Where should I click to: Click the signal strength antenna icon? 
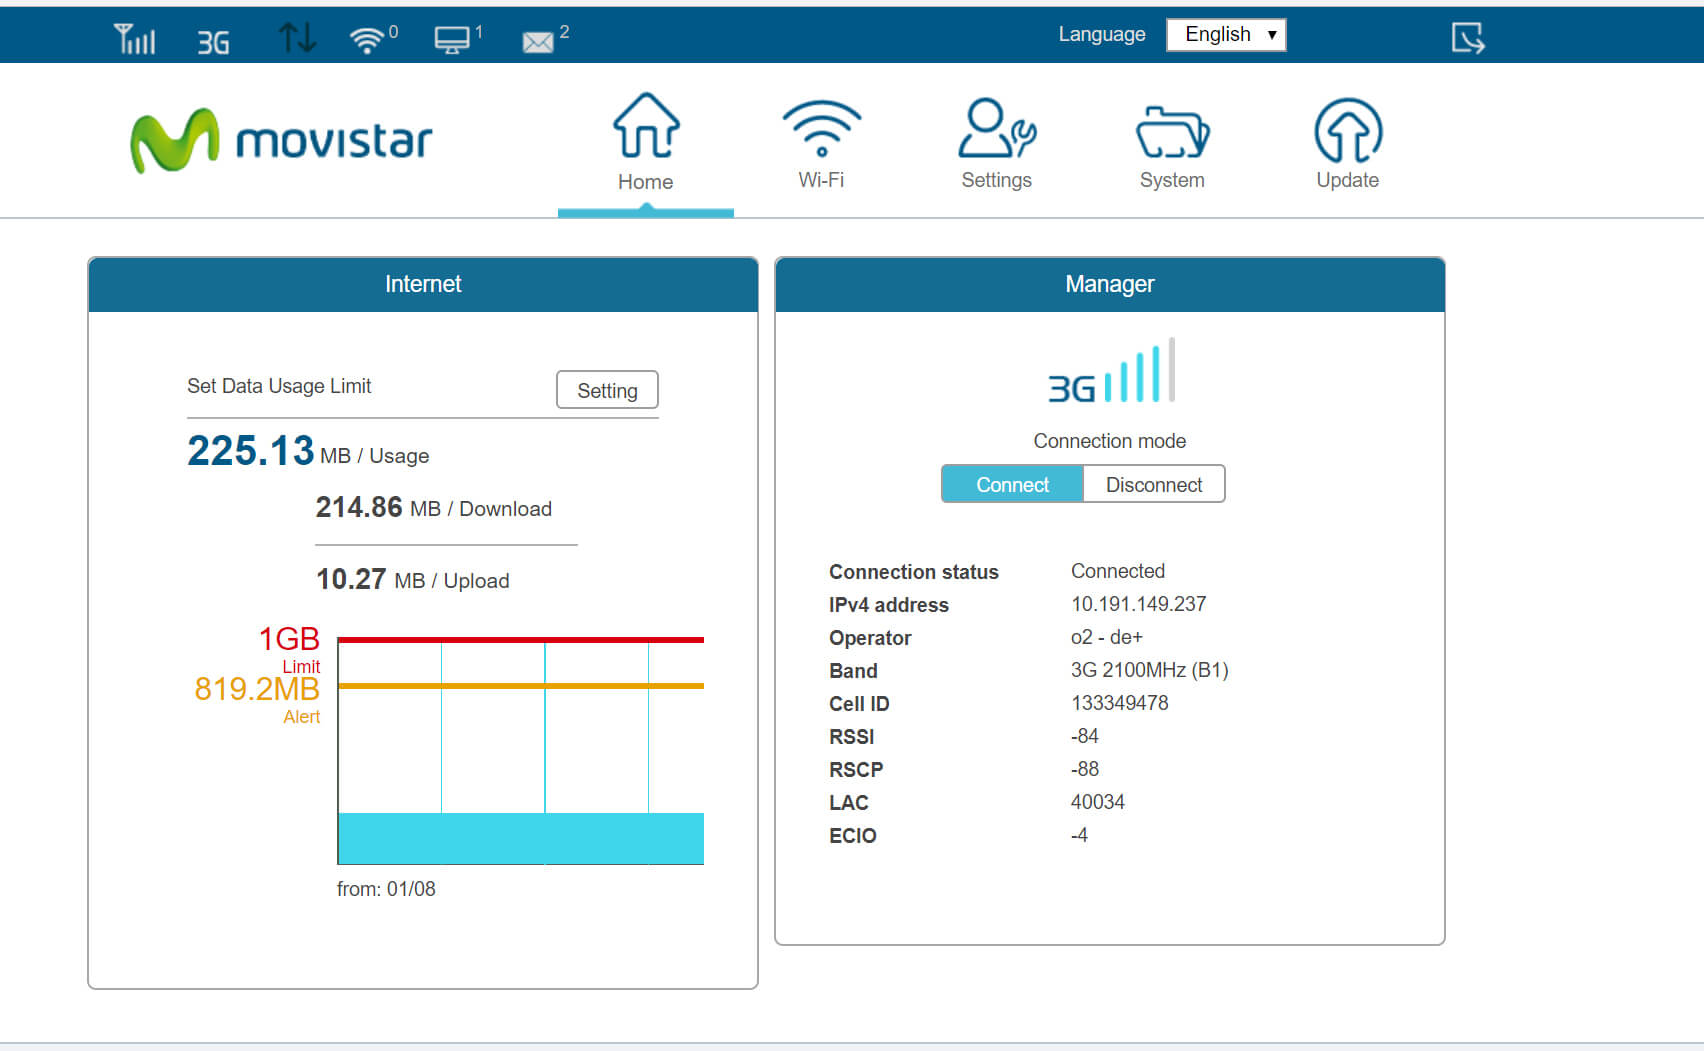(x=134, y=39)
